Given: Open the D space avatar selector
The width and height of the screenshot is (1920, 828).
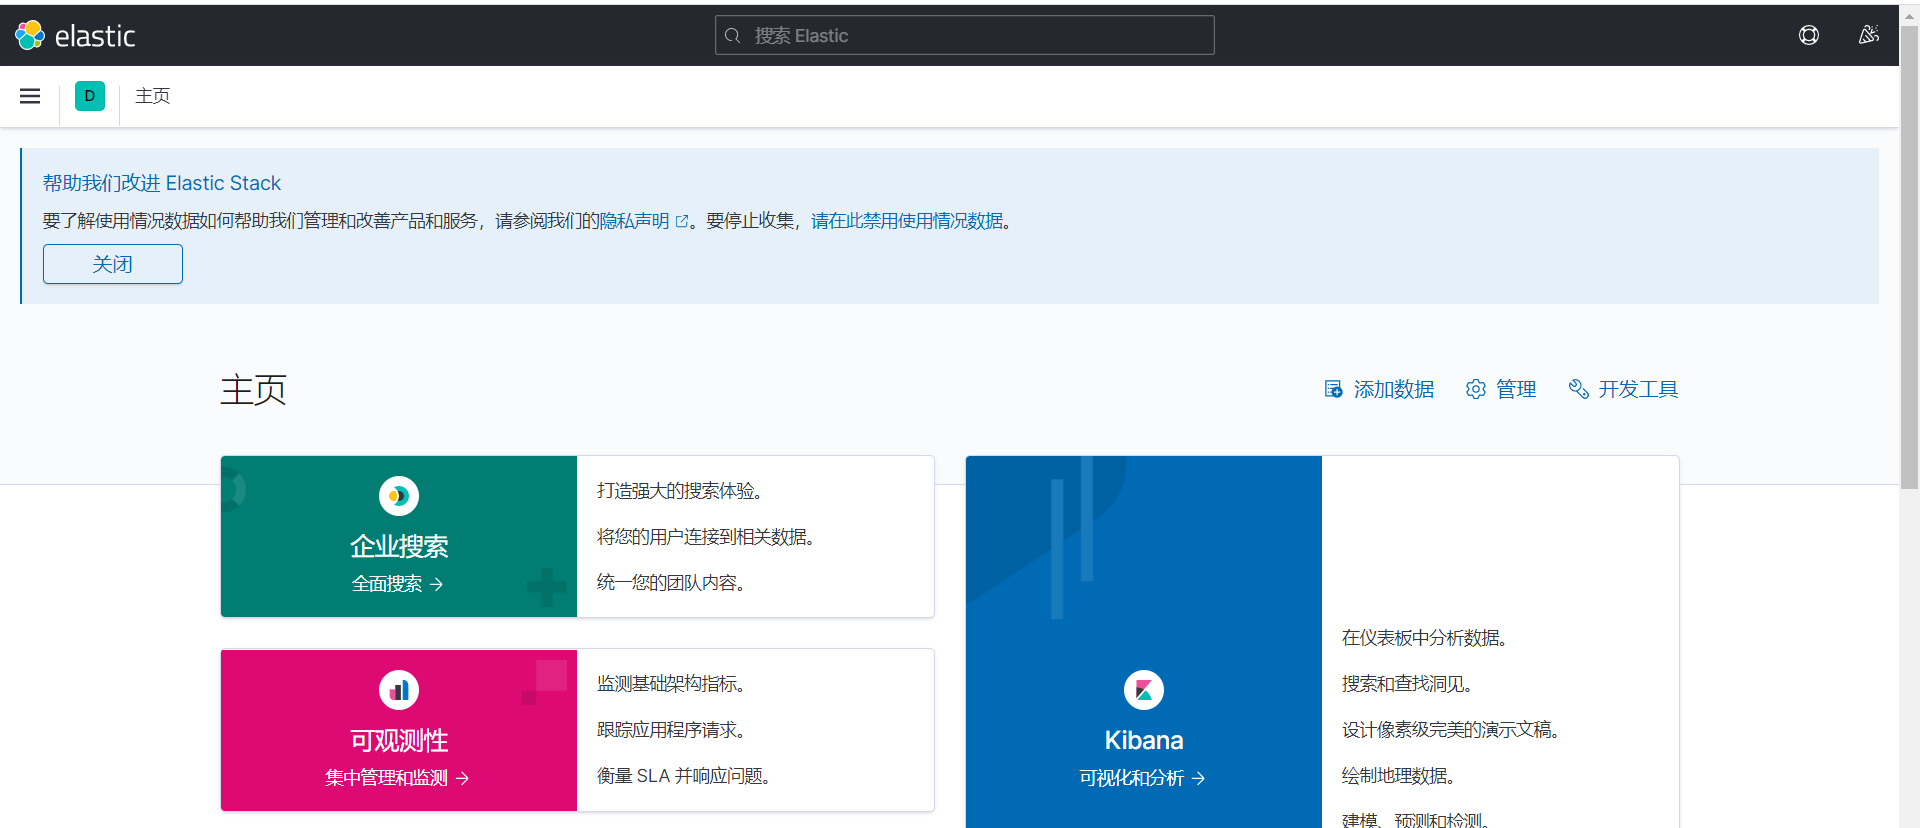Looking at the screenshot, I should pos(90,96).
